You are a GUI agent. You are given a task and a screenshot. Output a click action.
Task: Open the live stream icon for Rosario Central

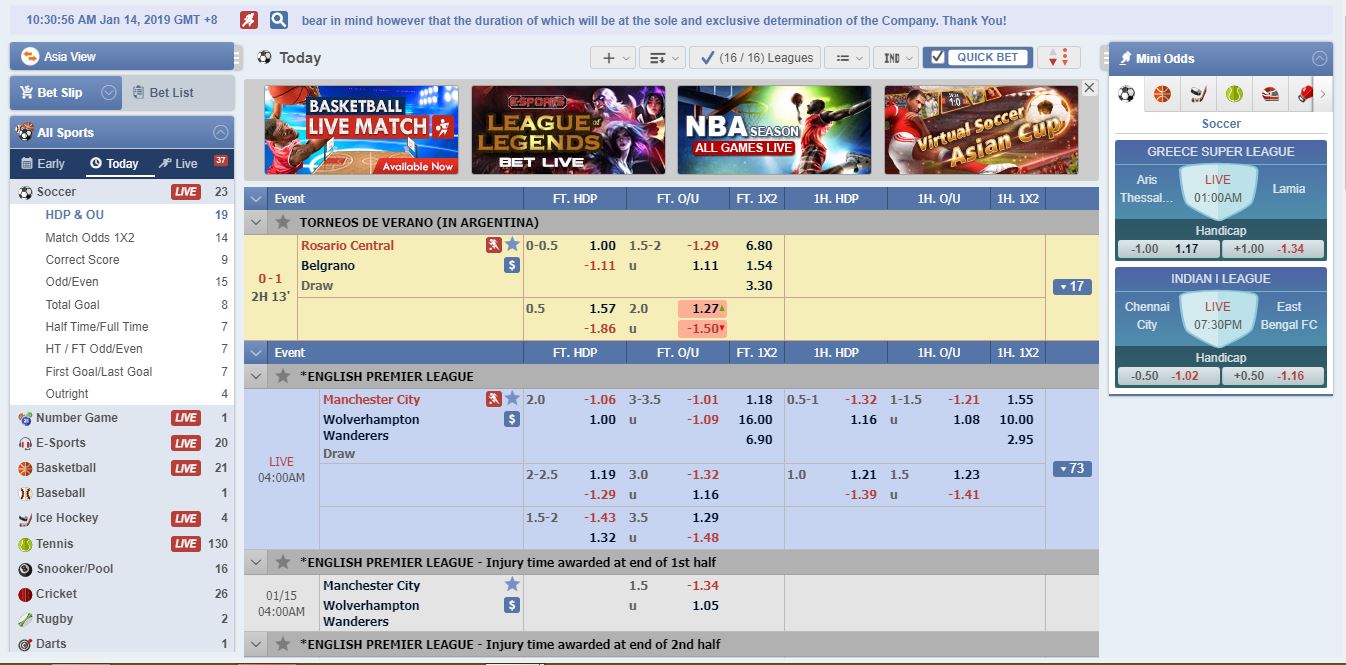pos(494,245)
